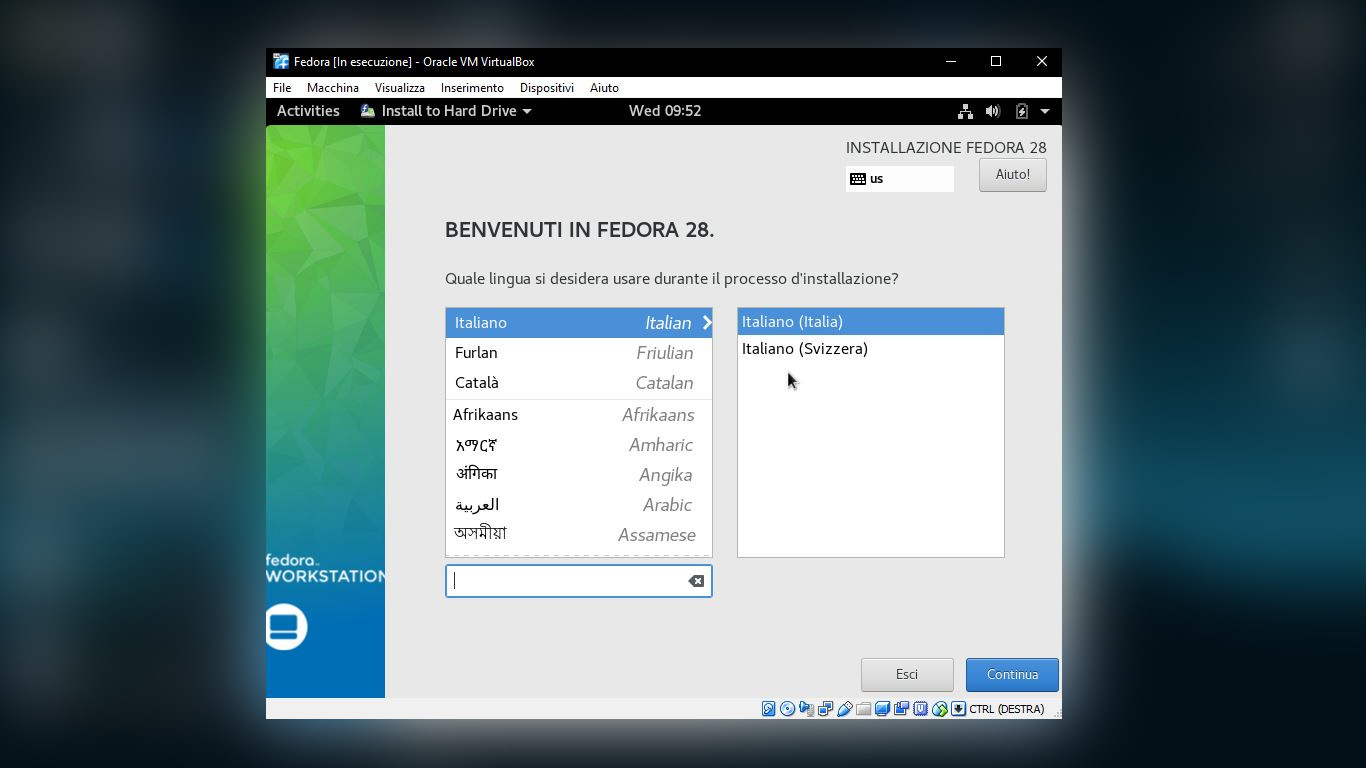Screen dimensions: 1366x768
Task: Click the USB devices icon in status bar
Action: tap(845, 708)
